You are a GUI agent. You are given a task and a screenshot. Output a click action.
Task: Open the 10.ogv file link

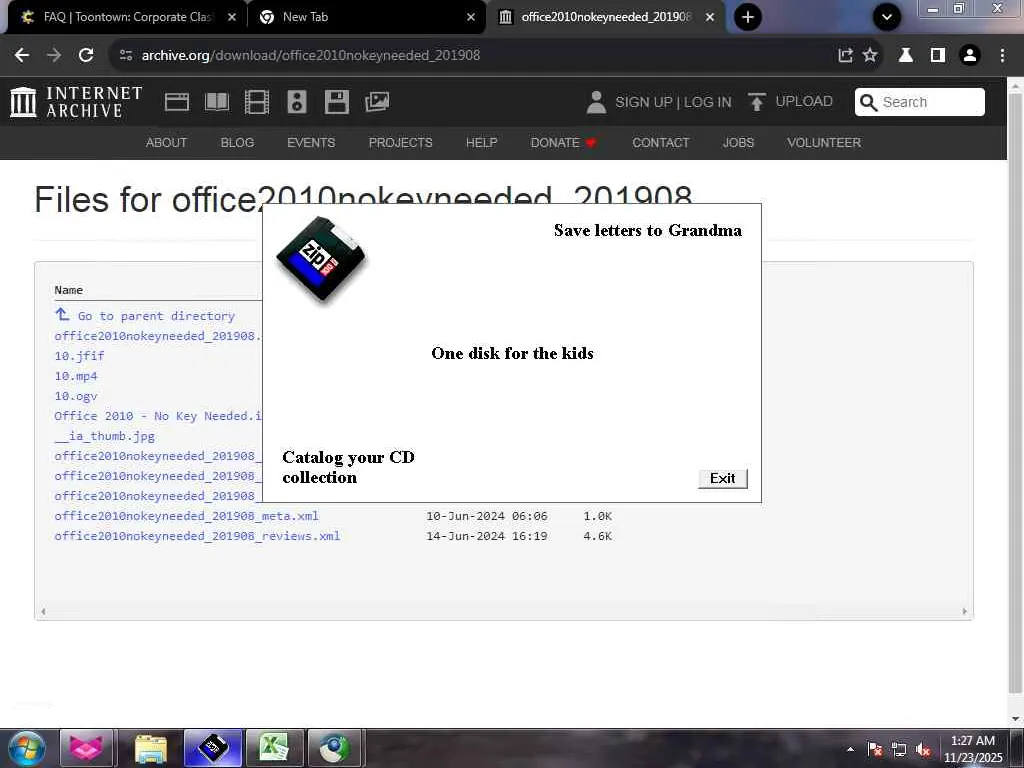point(76,396)
